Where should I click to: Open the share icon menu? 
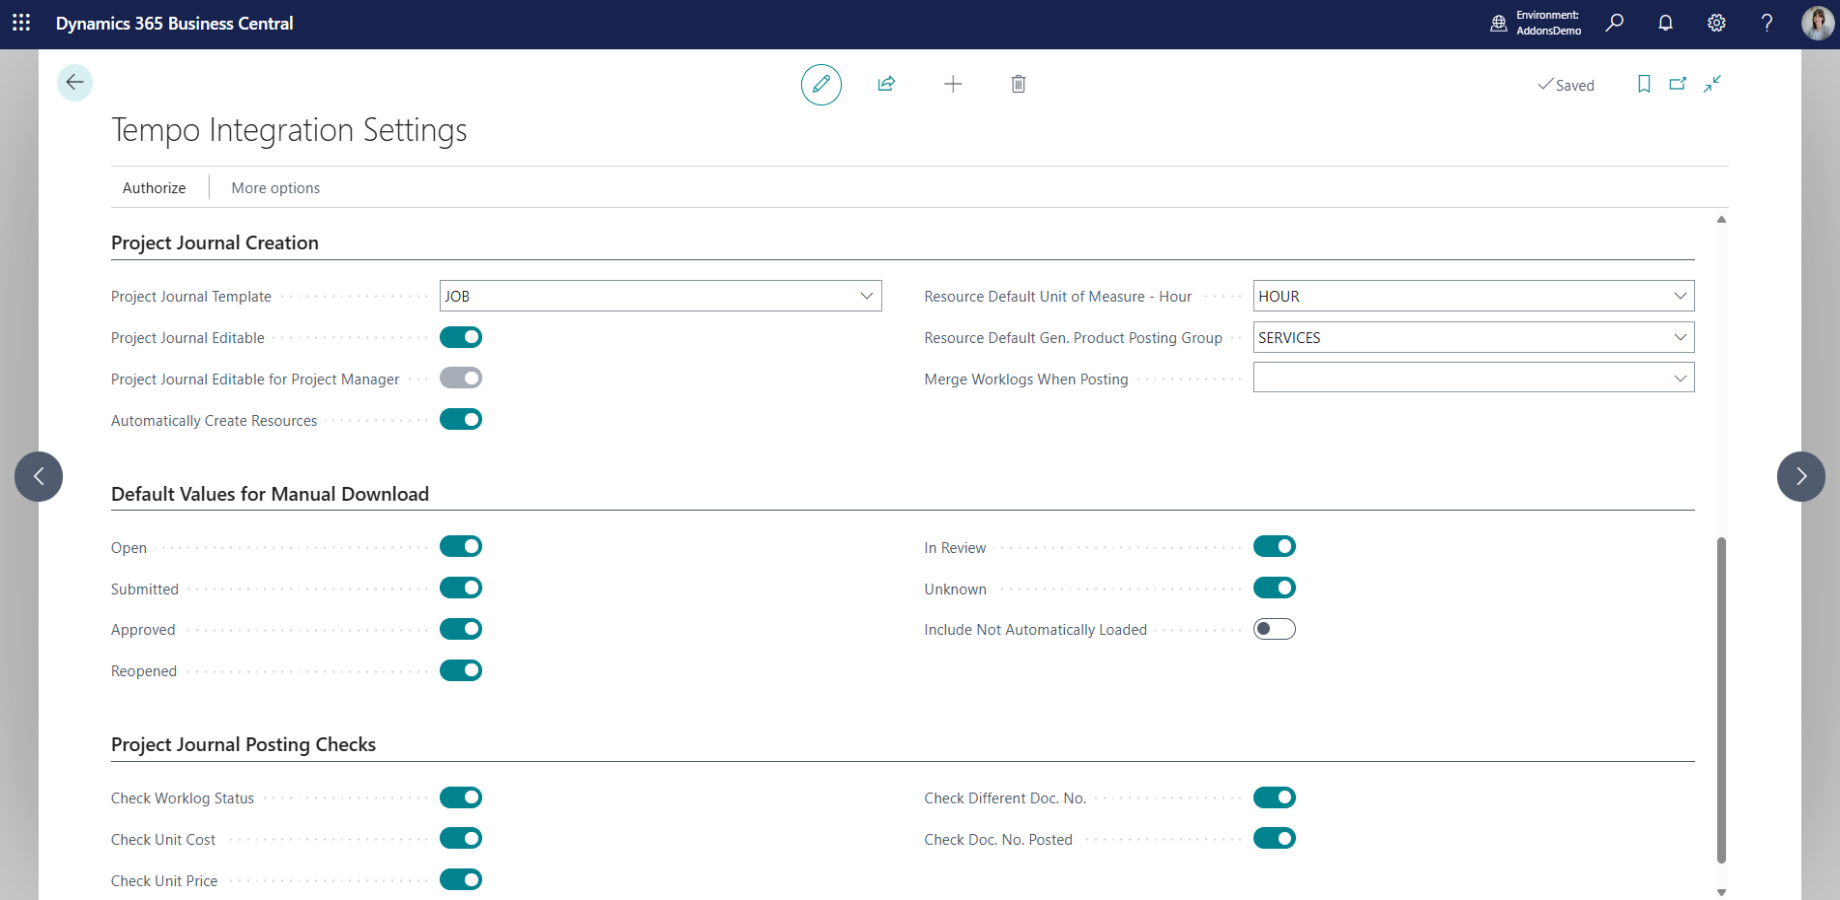tap(886, 84)
